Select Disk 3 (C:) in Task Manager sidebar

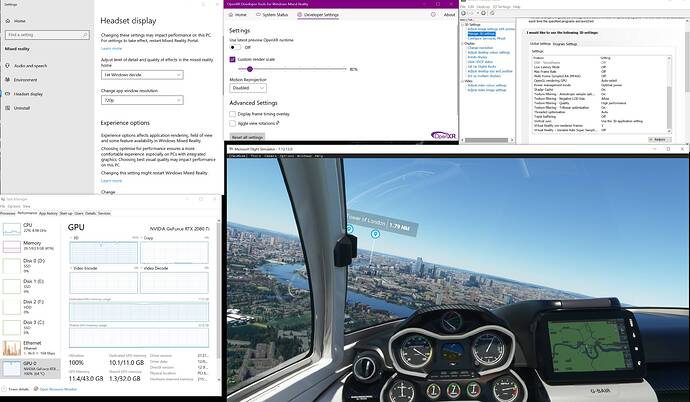[30, 327]
